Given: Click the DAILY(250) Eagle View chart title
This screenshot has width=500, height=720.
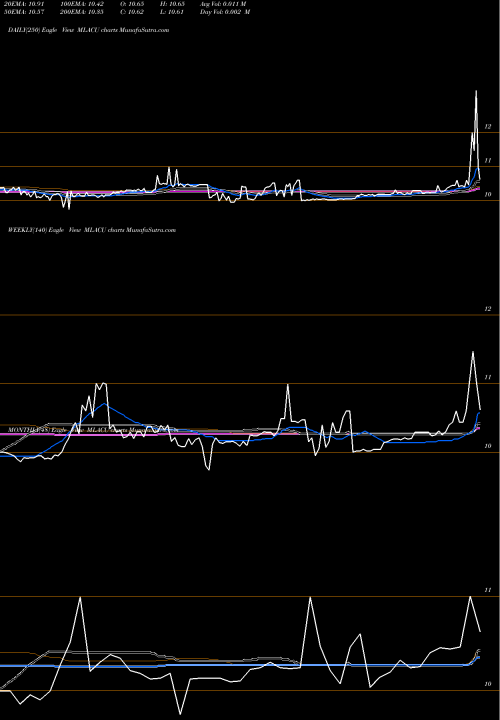Looking at the screenshot, I should 89,30.
